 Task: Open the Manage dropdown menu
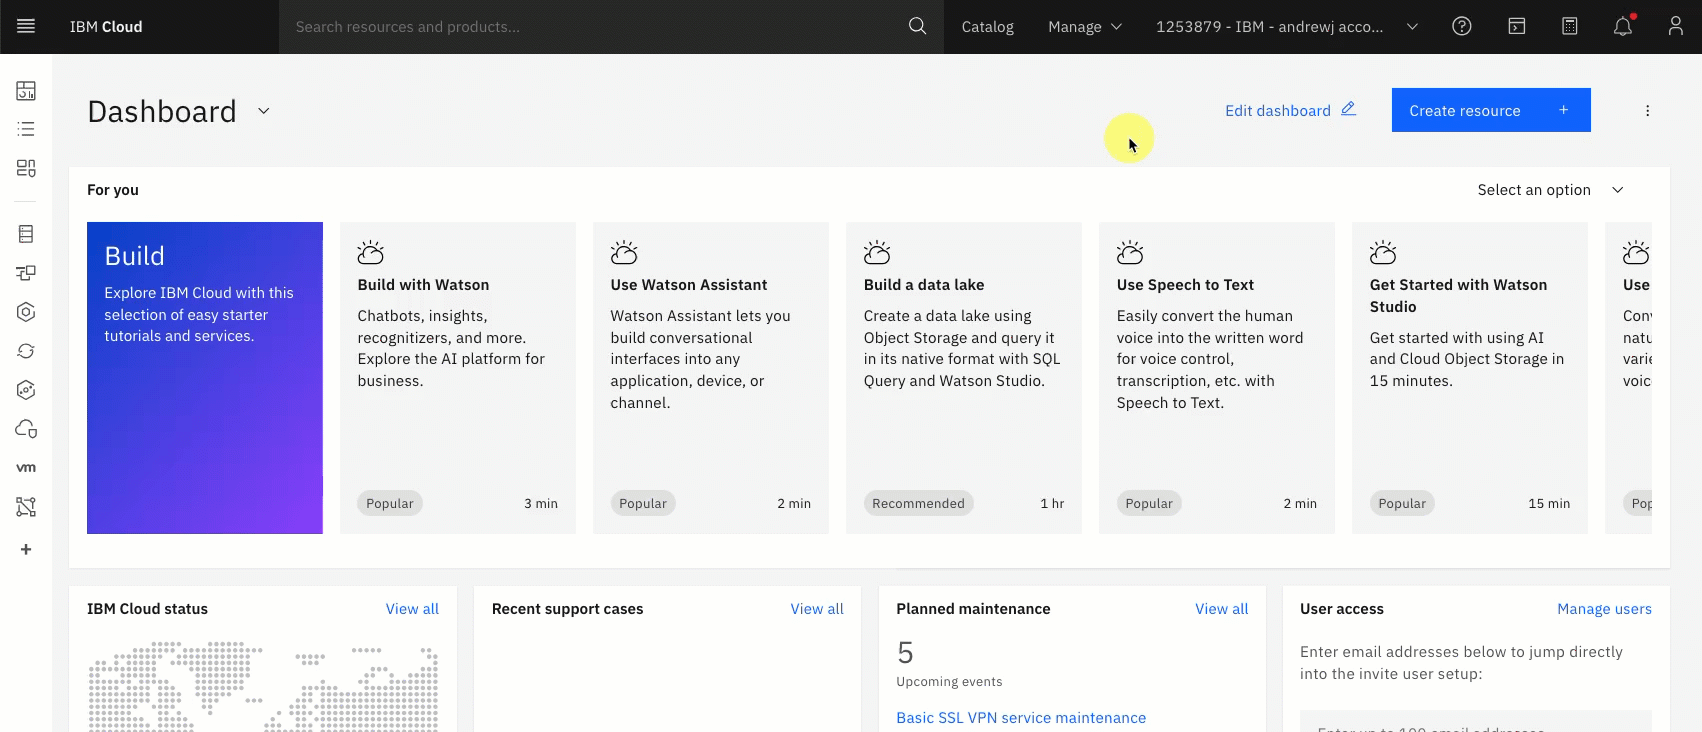(1085, 27)
